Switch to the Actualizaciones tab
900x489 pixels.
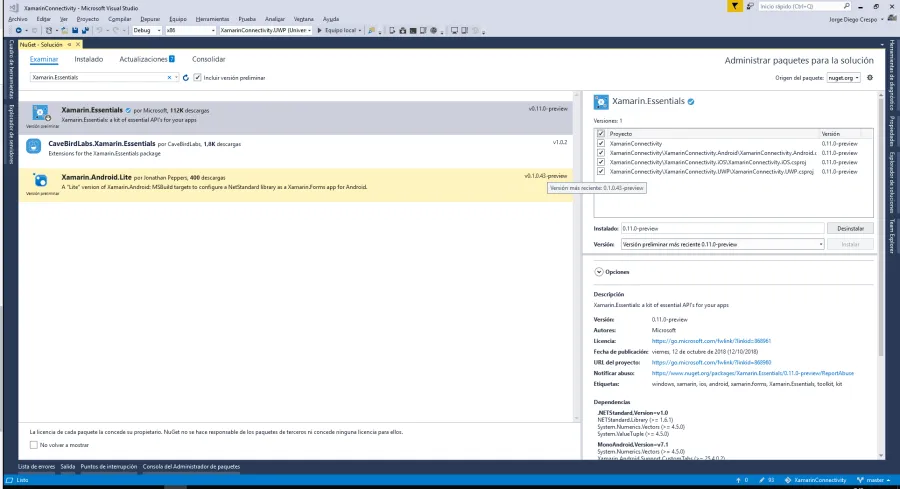tap(147, 59)
